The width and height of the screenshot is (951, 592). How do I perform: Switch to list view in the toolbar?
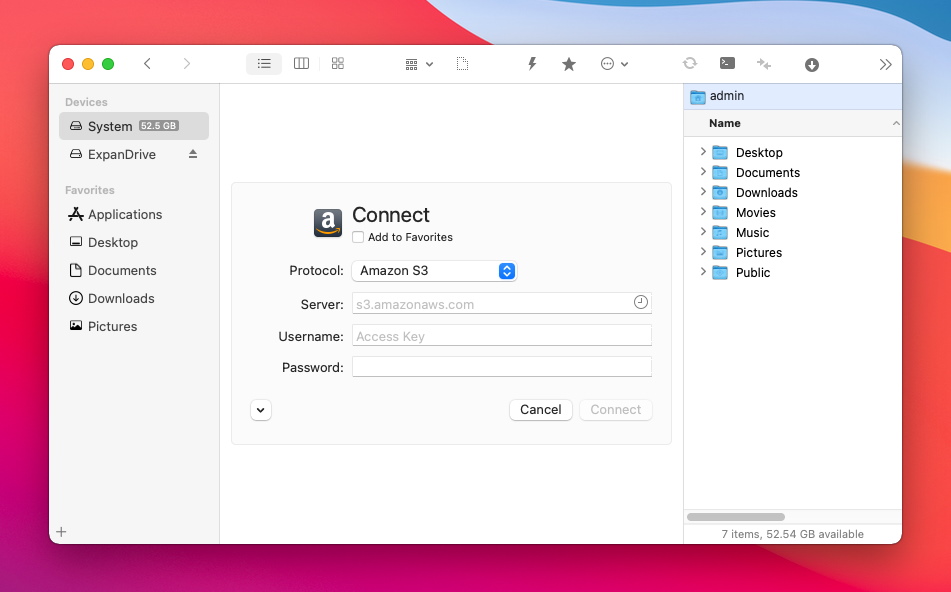click(264, 64)
